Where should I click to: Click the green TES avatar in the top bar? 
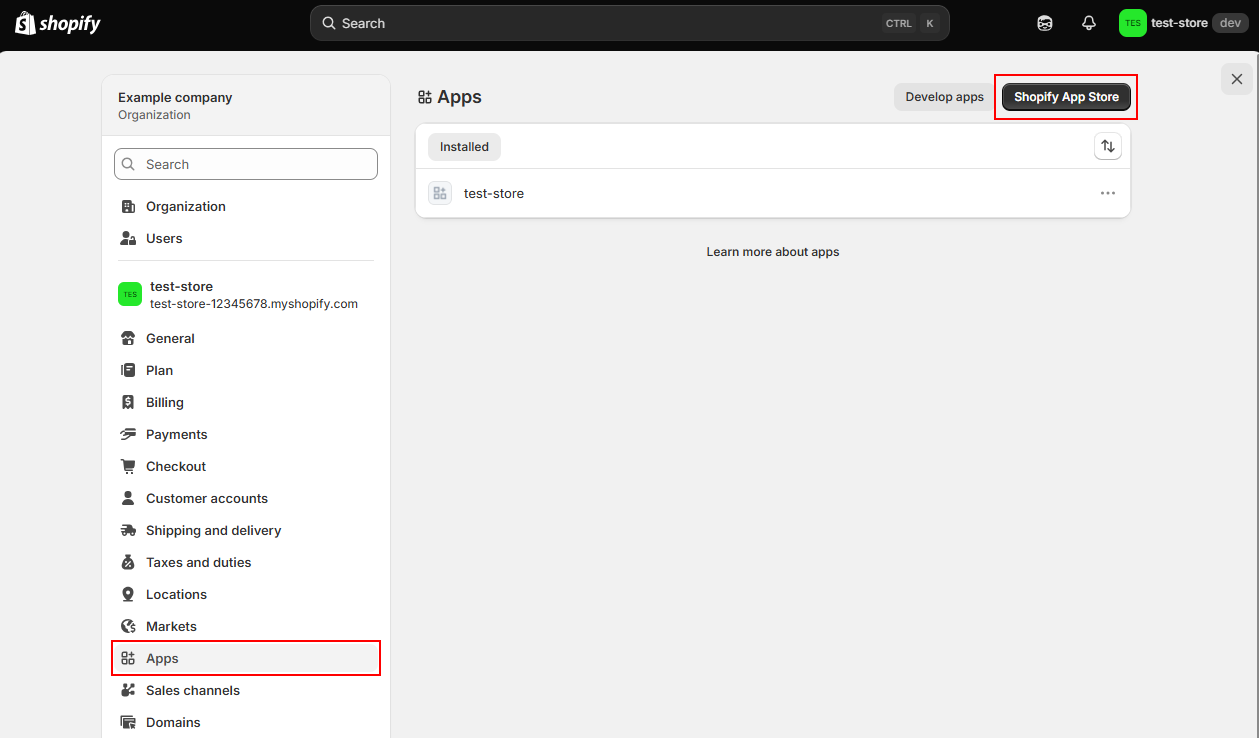pos(1132,23)
